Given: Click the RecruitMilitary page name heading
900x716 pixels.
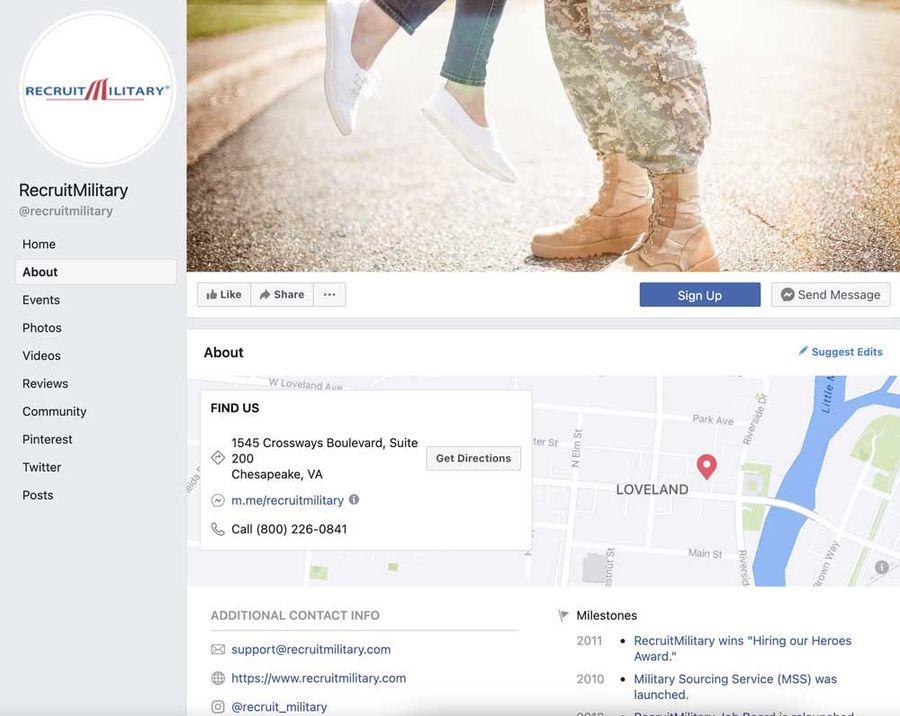Looking at the screenshot, I should click(73, 190).
